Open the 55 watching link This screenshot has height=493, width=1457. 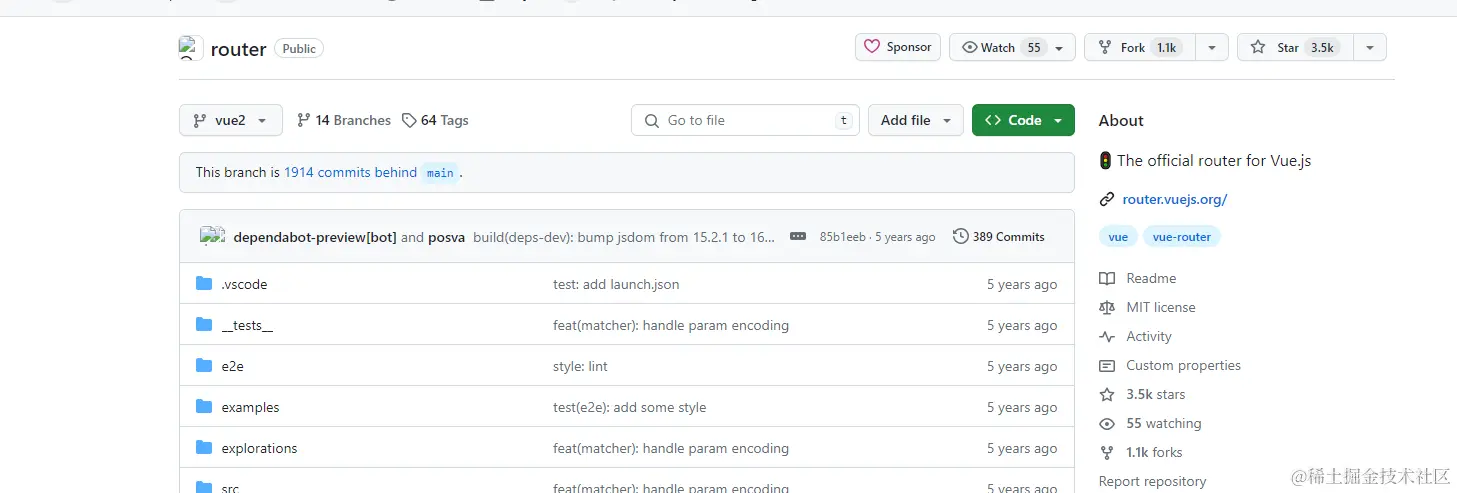pyautogui.click(x=1164, y=423)
